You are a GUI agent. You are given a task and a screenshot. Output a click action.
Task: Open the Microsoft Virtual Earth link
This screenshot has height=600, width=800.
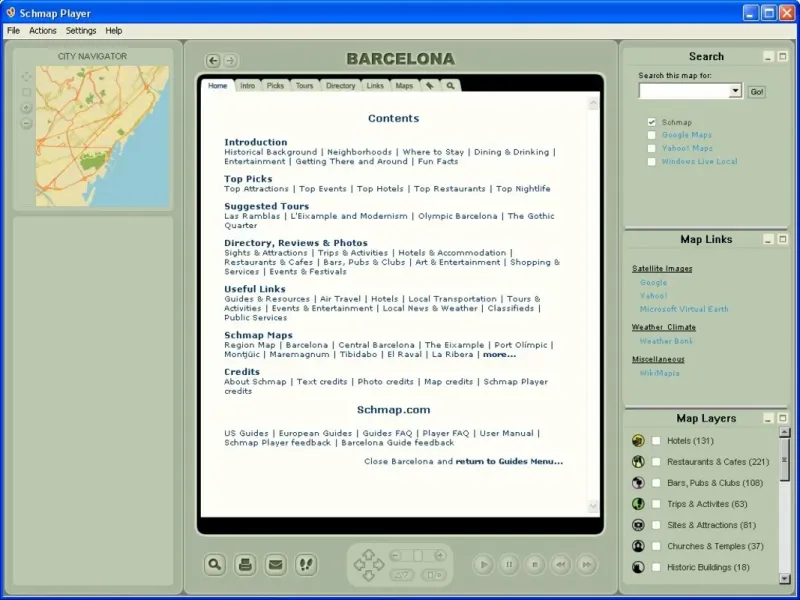(x=684, y=309)
